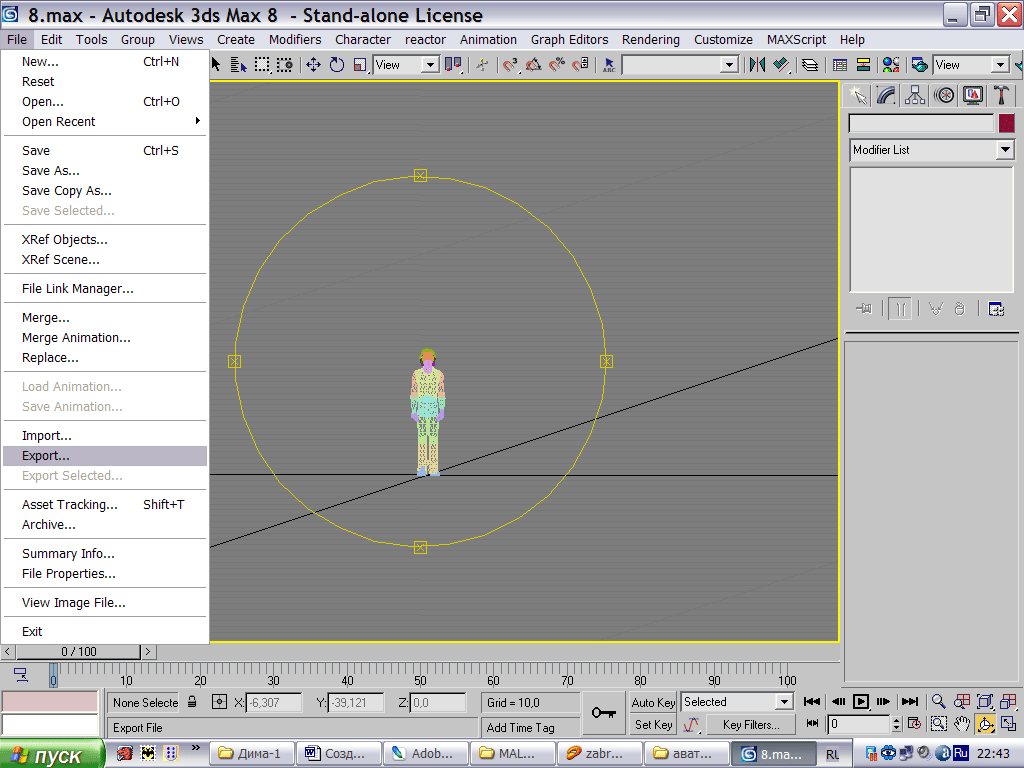Viewport: 1024px width, 768px height.
Task: Select the Zoom viewport tool
Action: pyautogui.click(x=938, y=702)
